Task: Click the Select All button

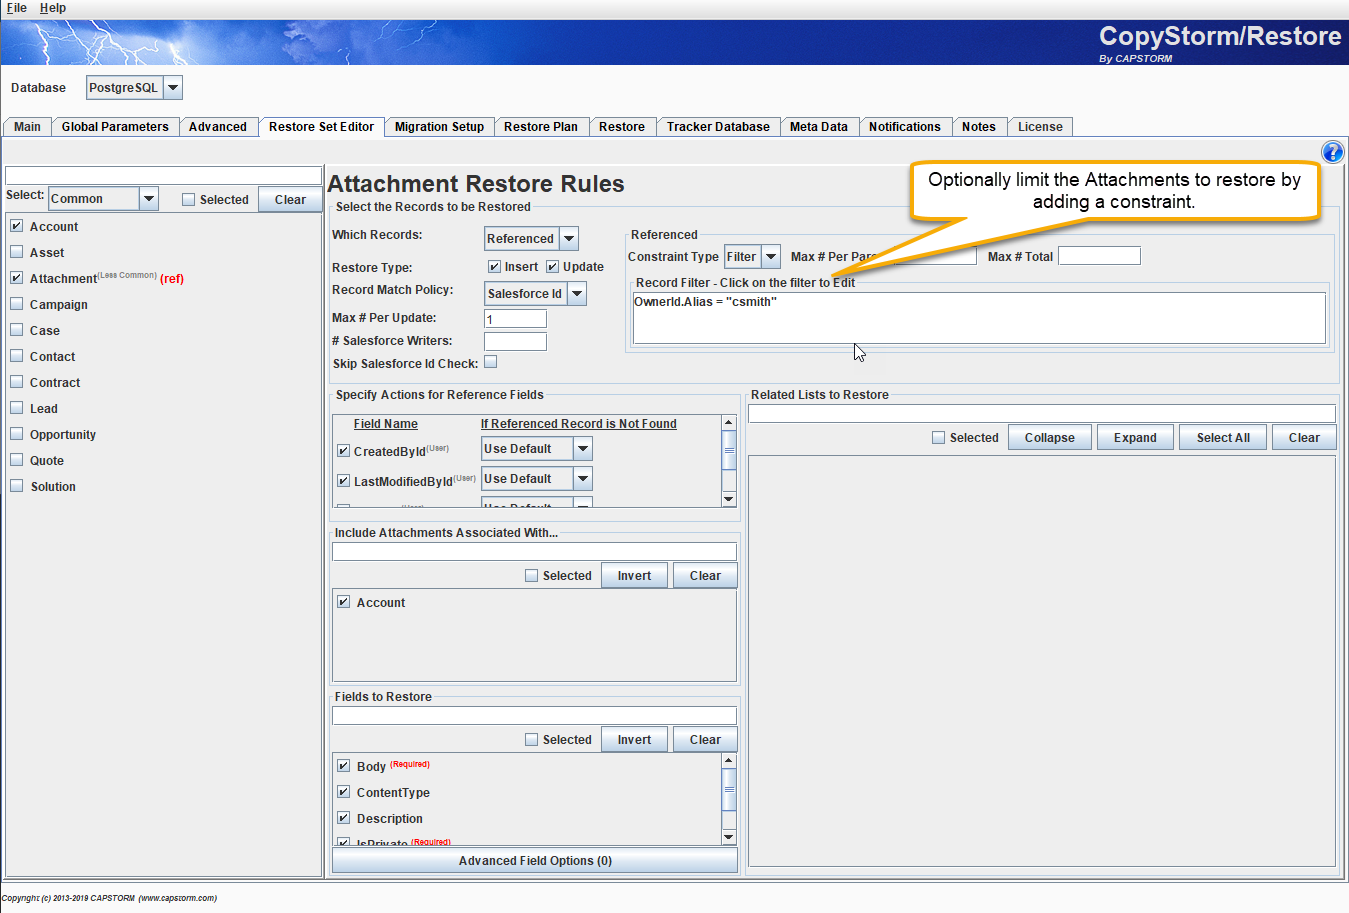Action: [x=1223, y=438]
